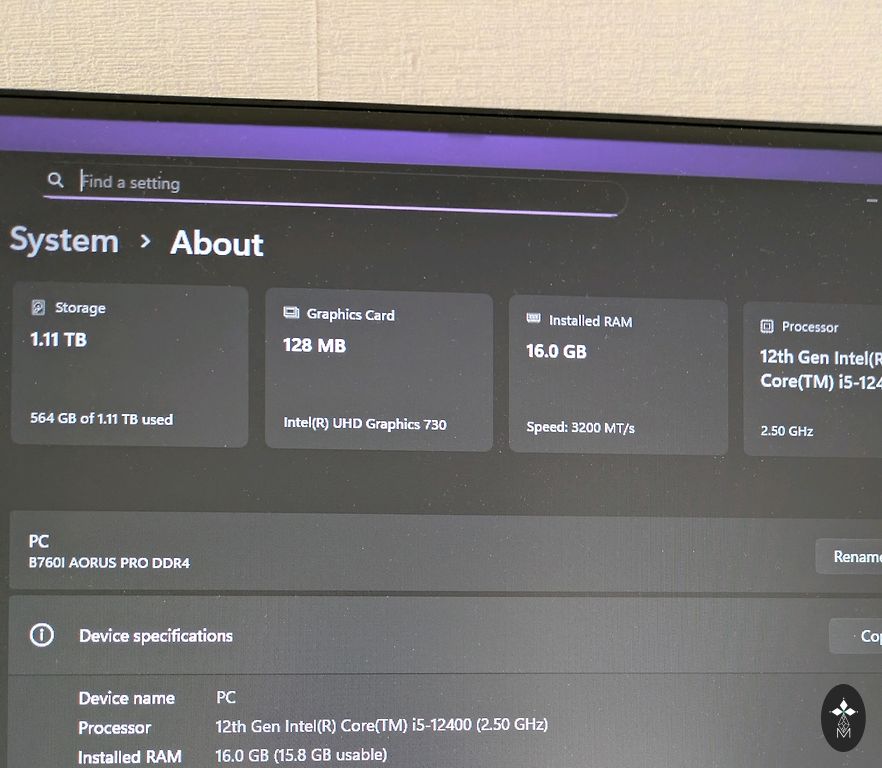The image size is (882, 768).
Task: Click the watermark logo in the corner
Action: [x=843, y=718]
